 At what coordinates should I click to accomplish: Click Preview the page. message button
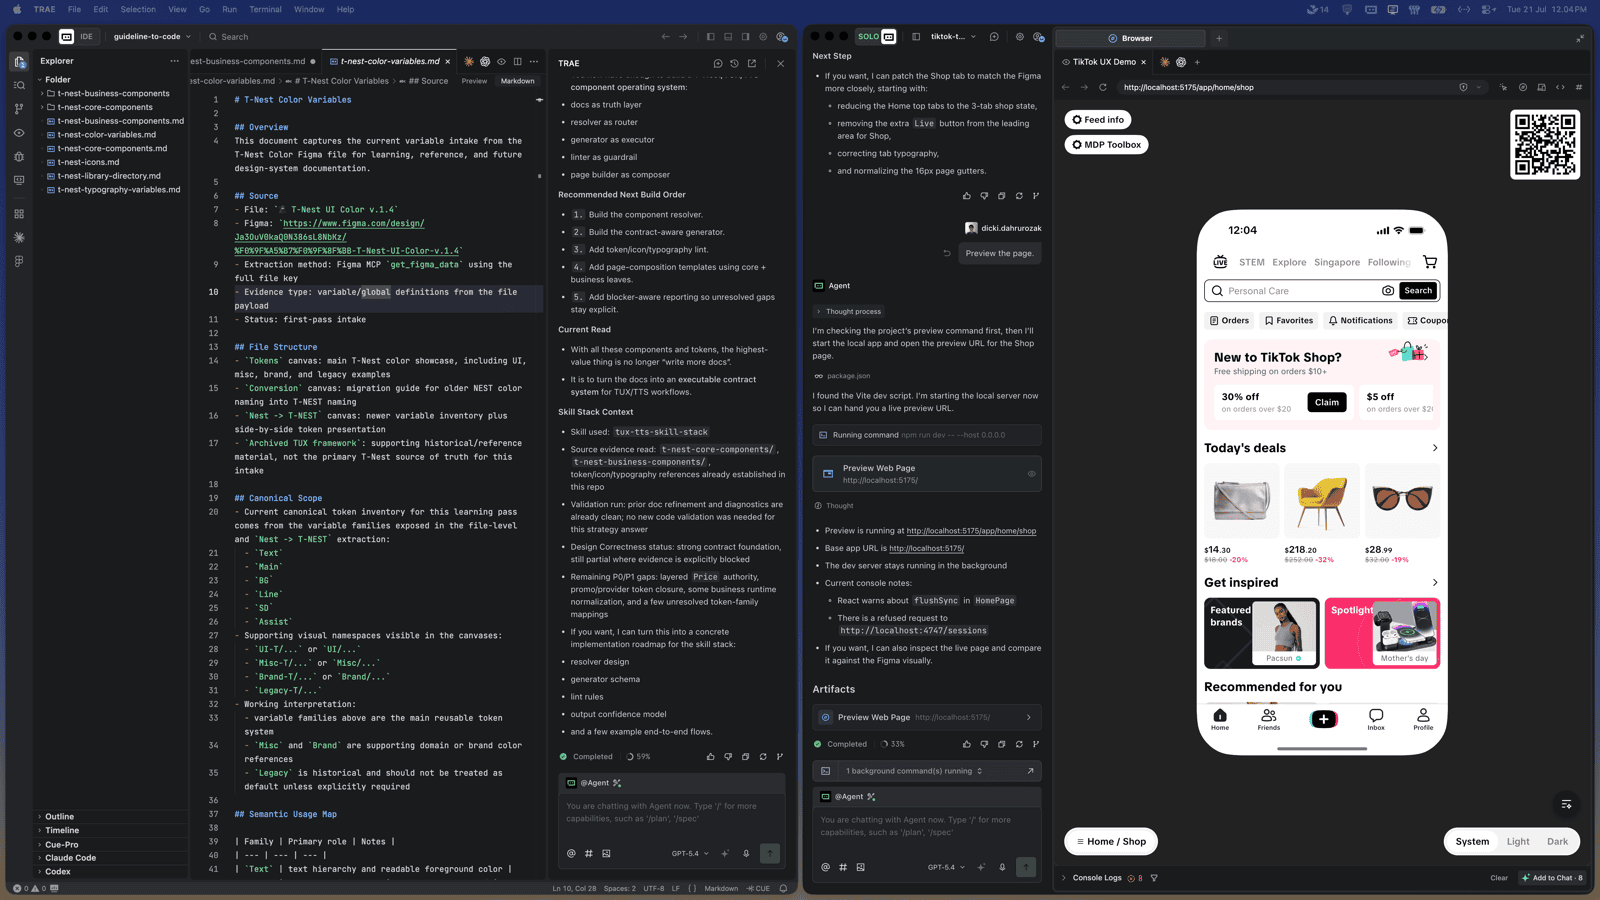pyautogui.click(x=999, y=254)
